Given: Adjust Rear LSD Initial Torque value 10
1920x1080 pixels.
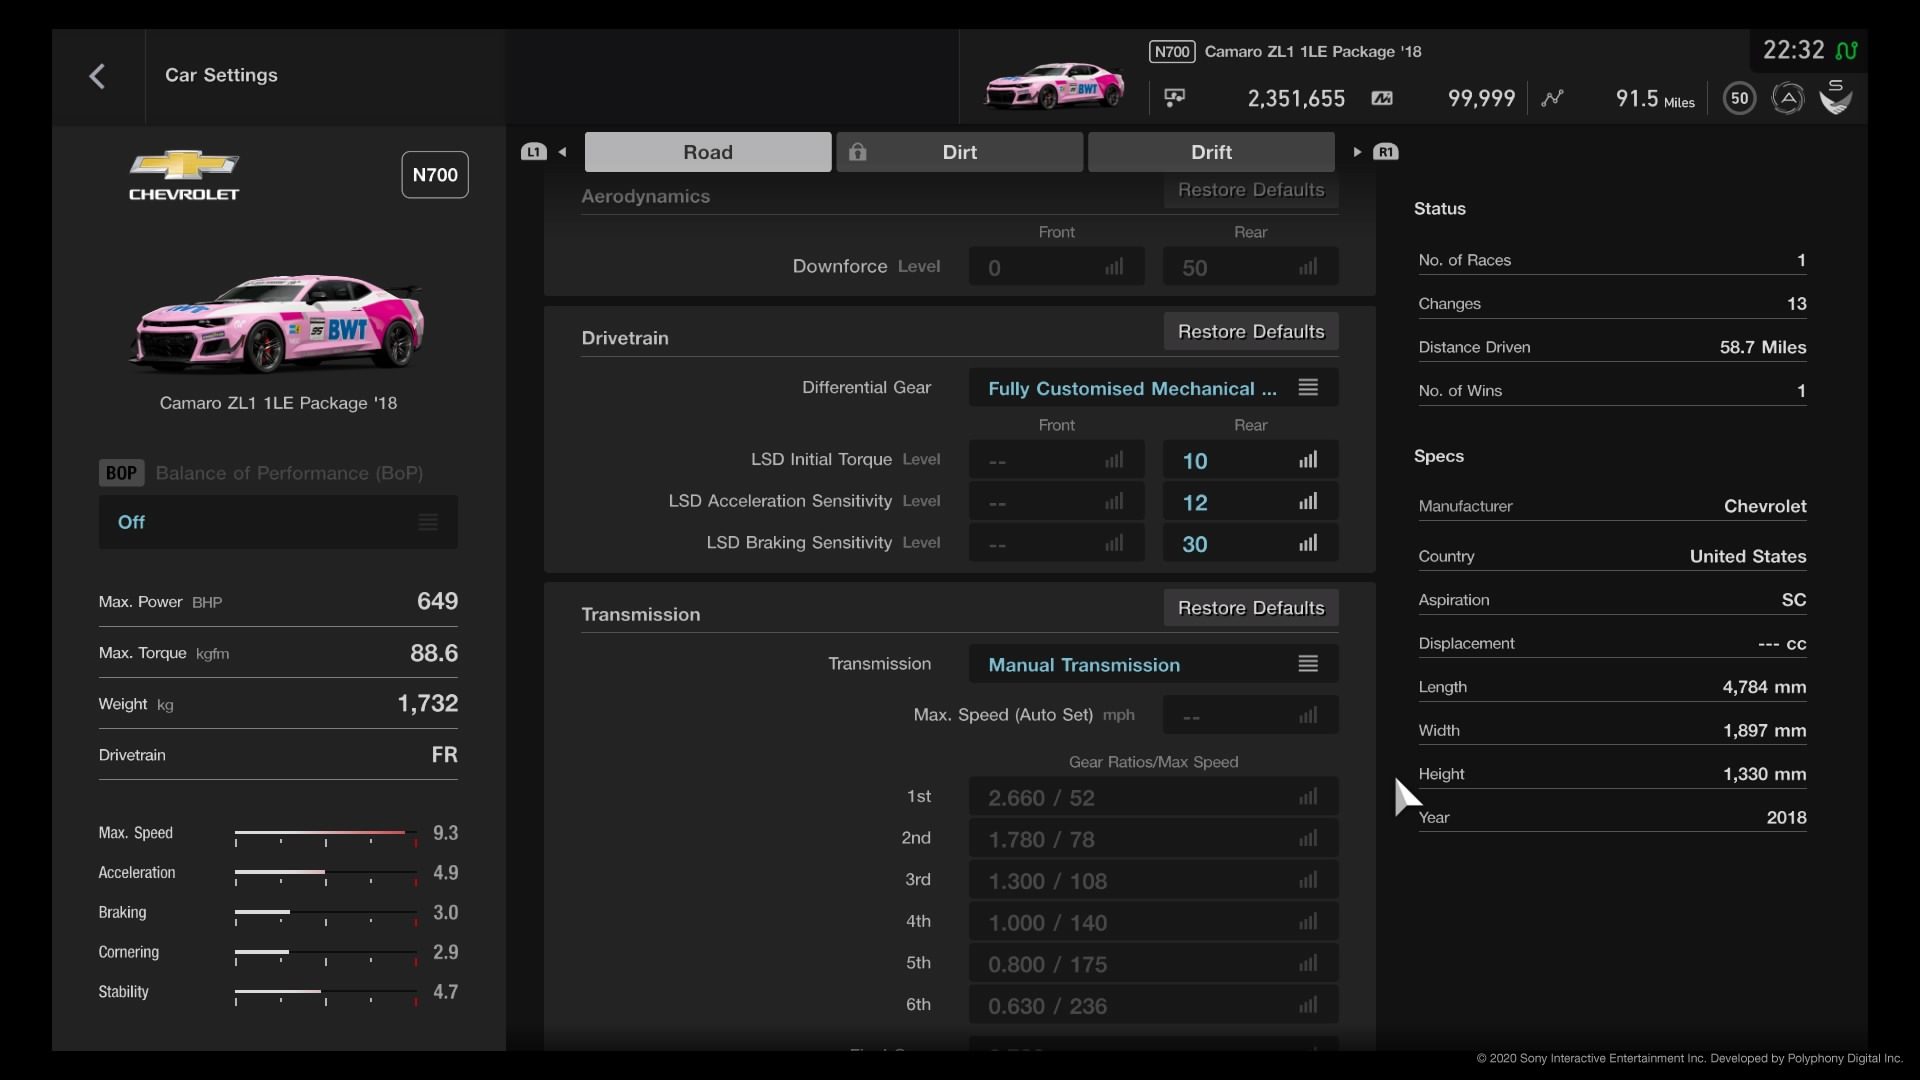Looking at the screenshot, I should tap(1250, 460).
